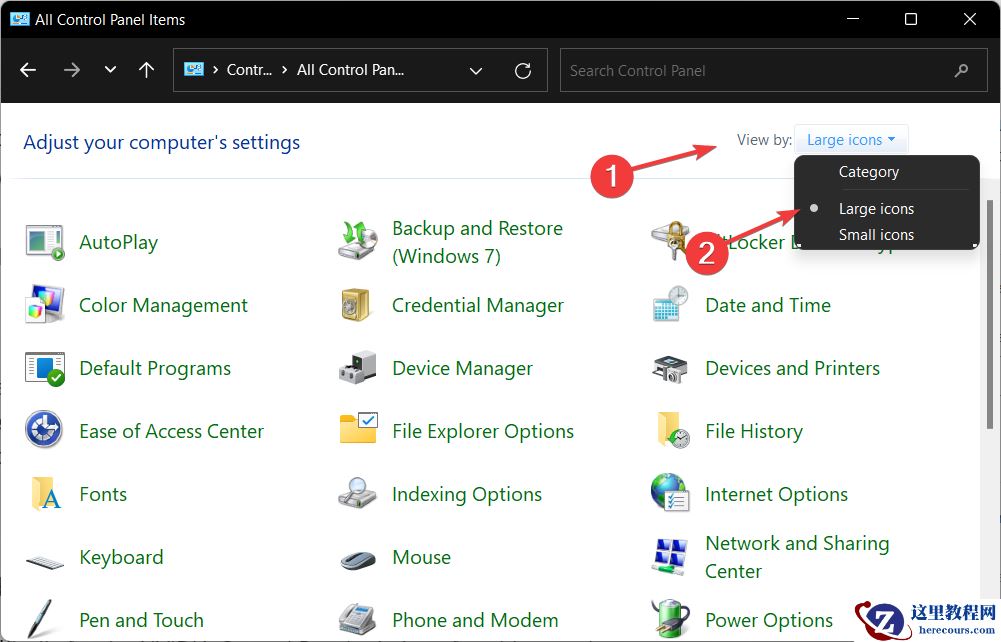Viewport: 1001px width, 642px height.
Task: Click the Search Control Panel field
Action: [x=755, y=71]
